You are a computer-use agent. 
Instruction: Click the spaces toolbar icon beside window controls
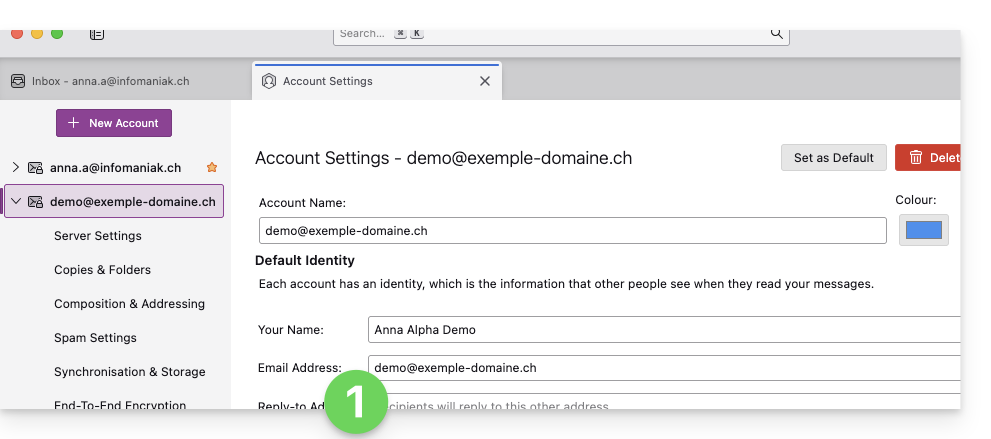click(97, 33)
